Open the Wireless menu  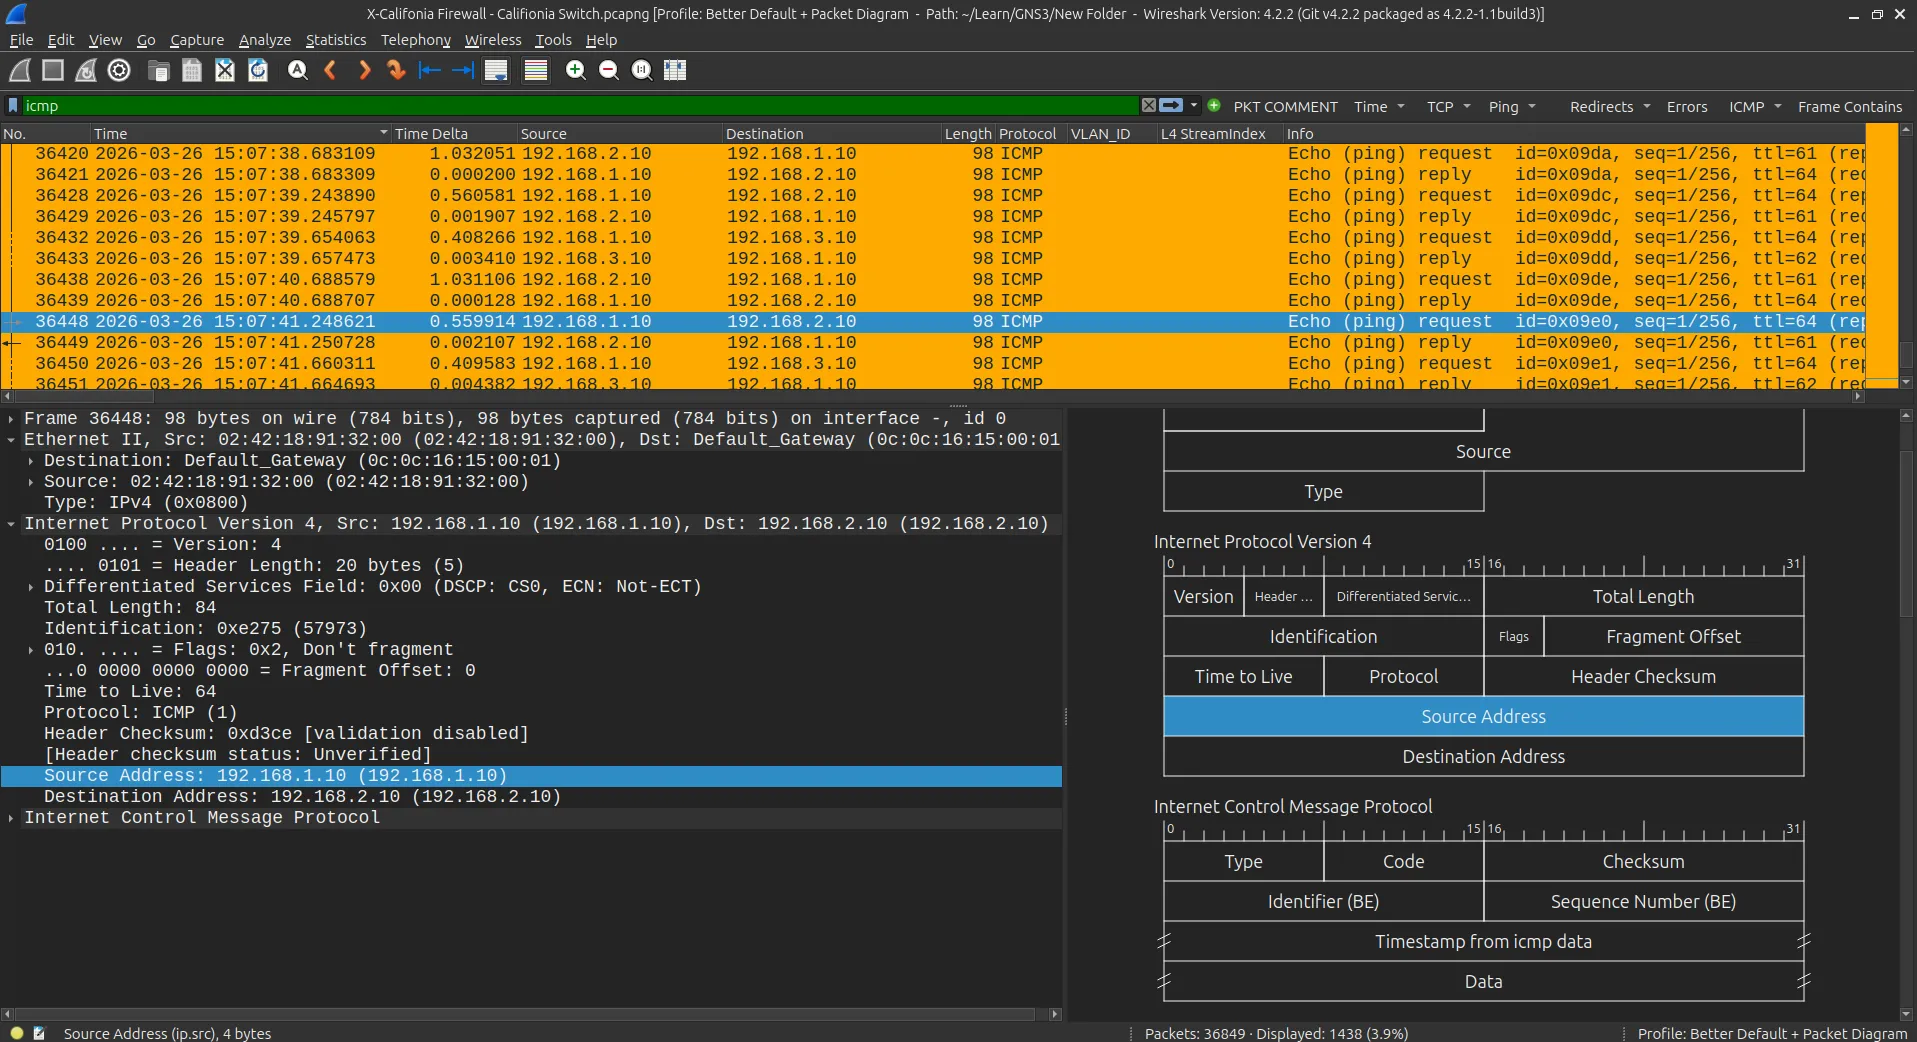coord(493,40)
